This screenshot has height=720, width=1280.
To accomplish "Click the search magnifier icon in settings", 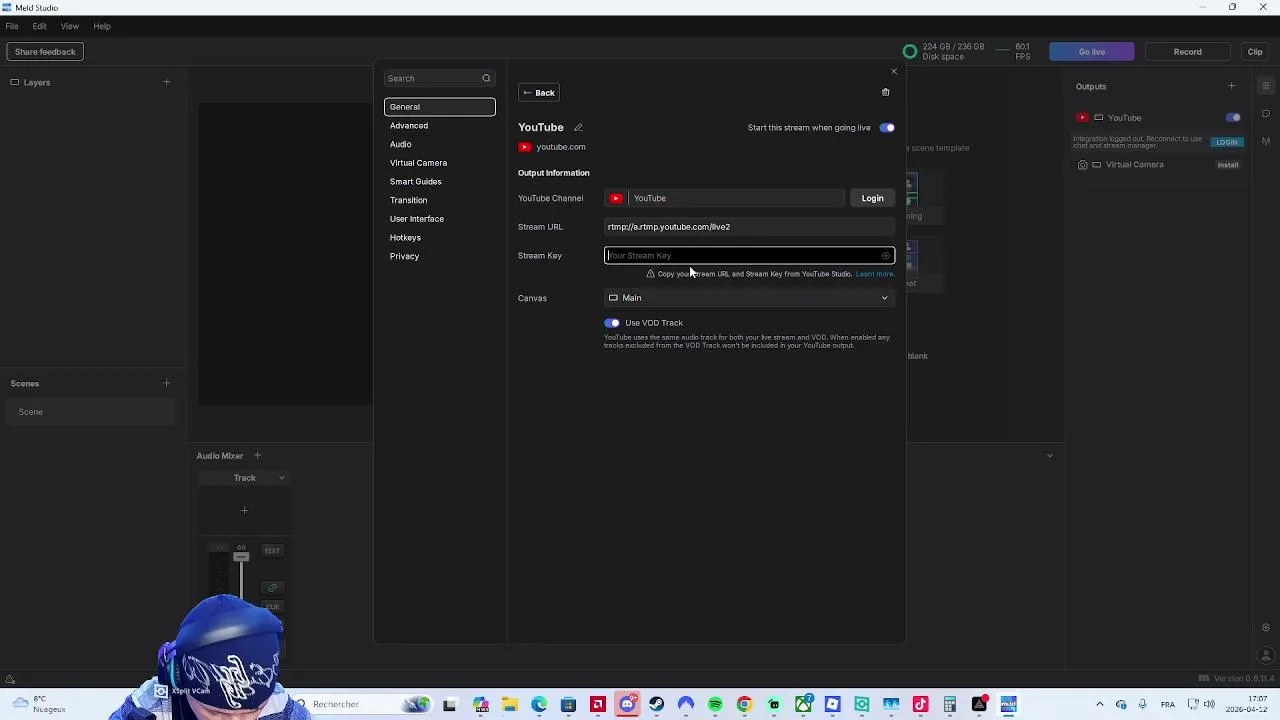I will click(x=486, y=78).
